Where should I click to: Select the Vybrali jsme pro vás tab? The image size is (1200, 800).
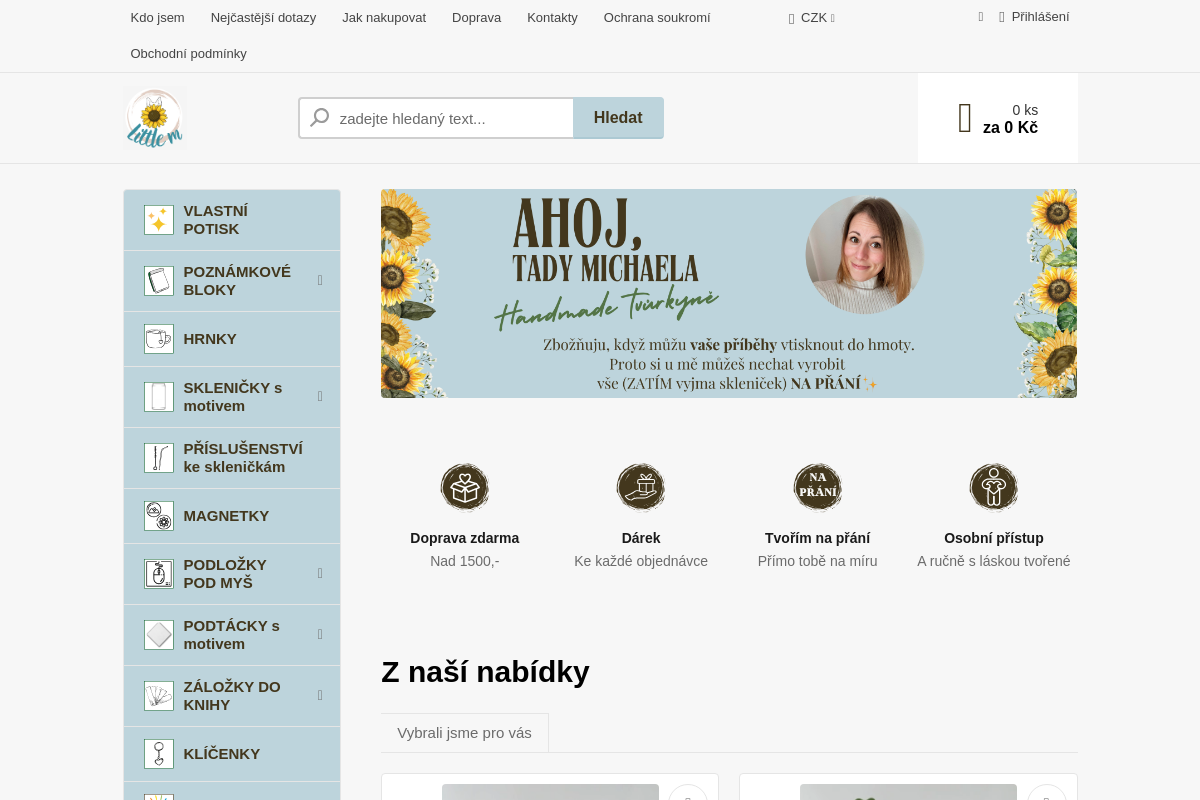[464, 733]
